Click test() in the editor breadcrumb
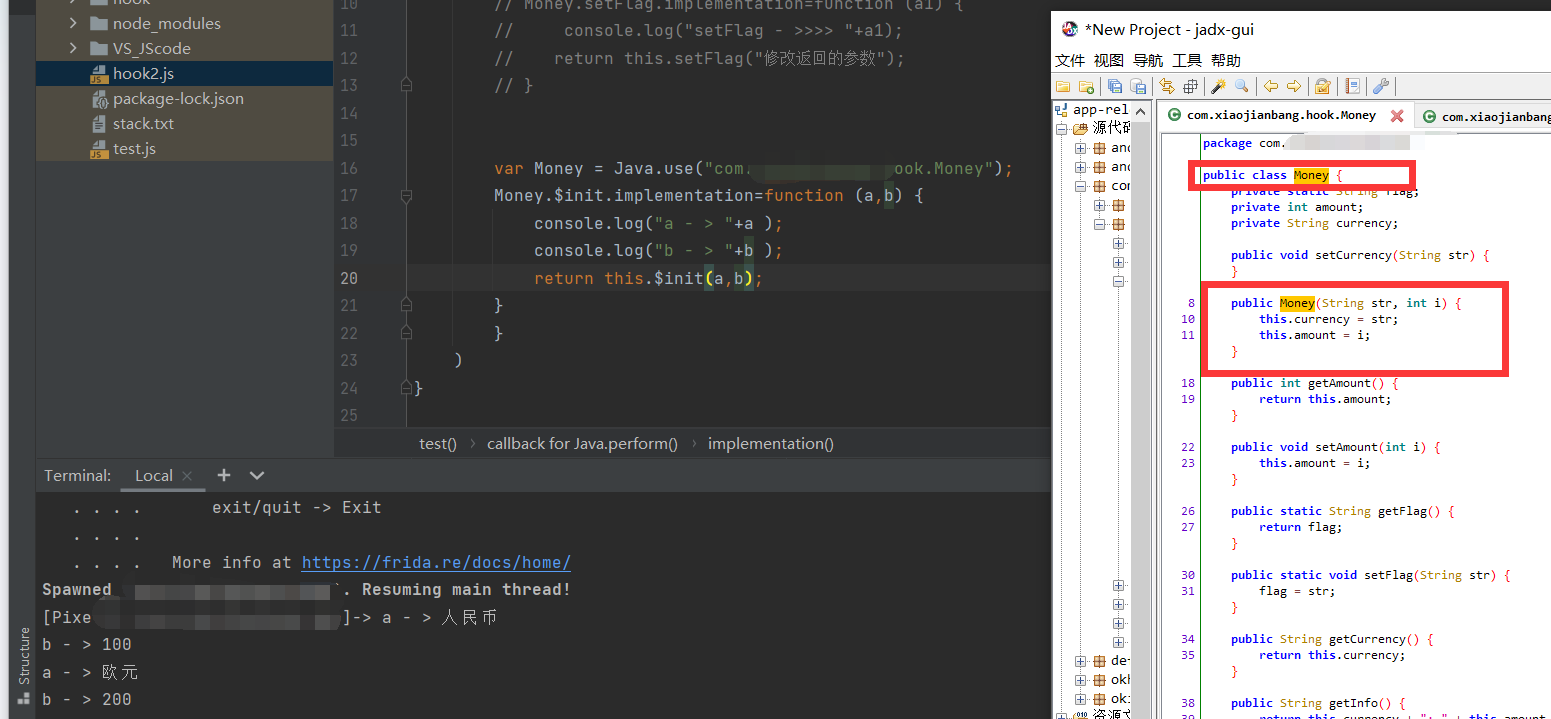 (438, 444)
